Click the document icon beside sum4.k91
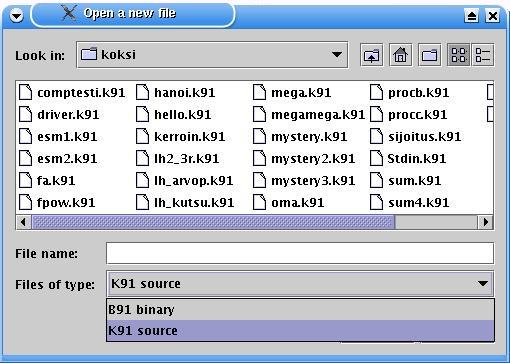The height and width of the screenshot is (363, 510). pos(376,202)
